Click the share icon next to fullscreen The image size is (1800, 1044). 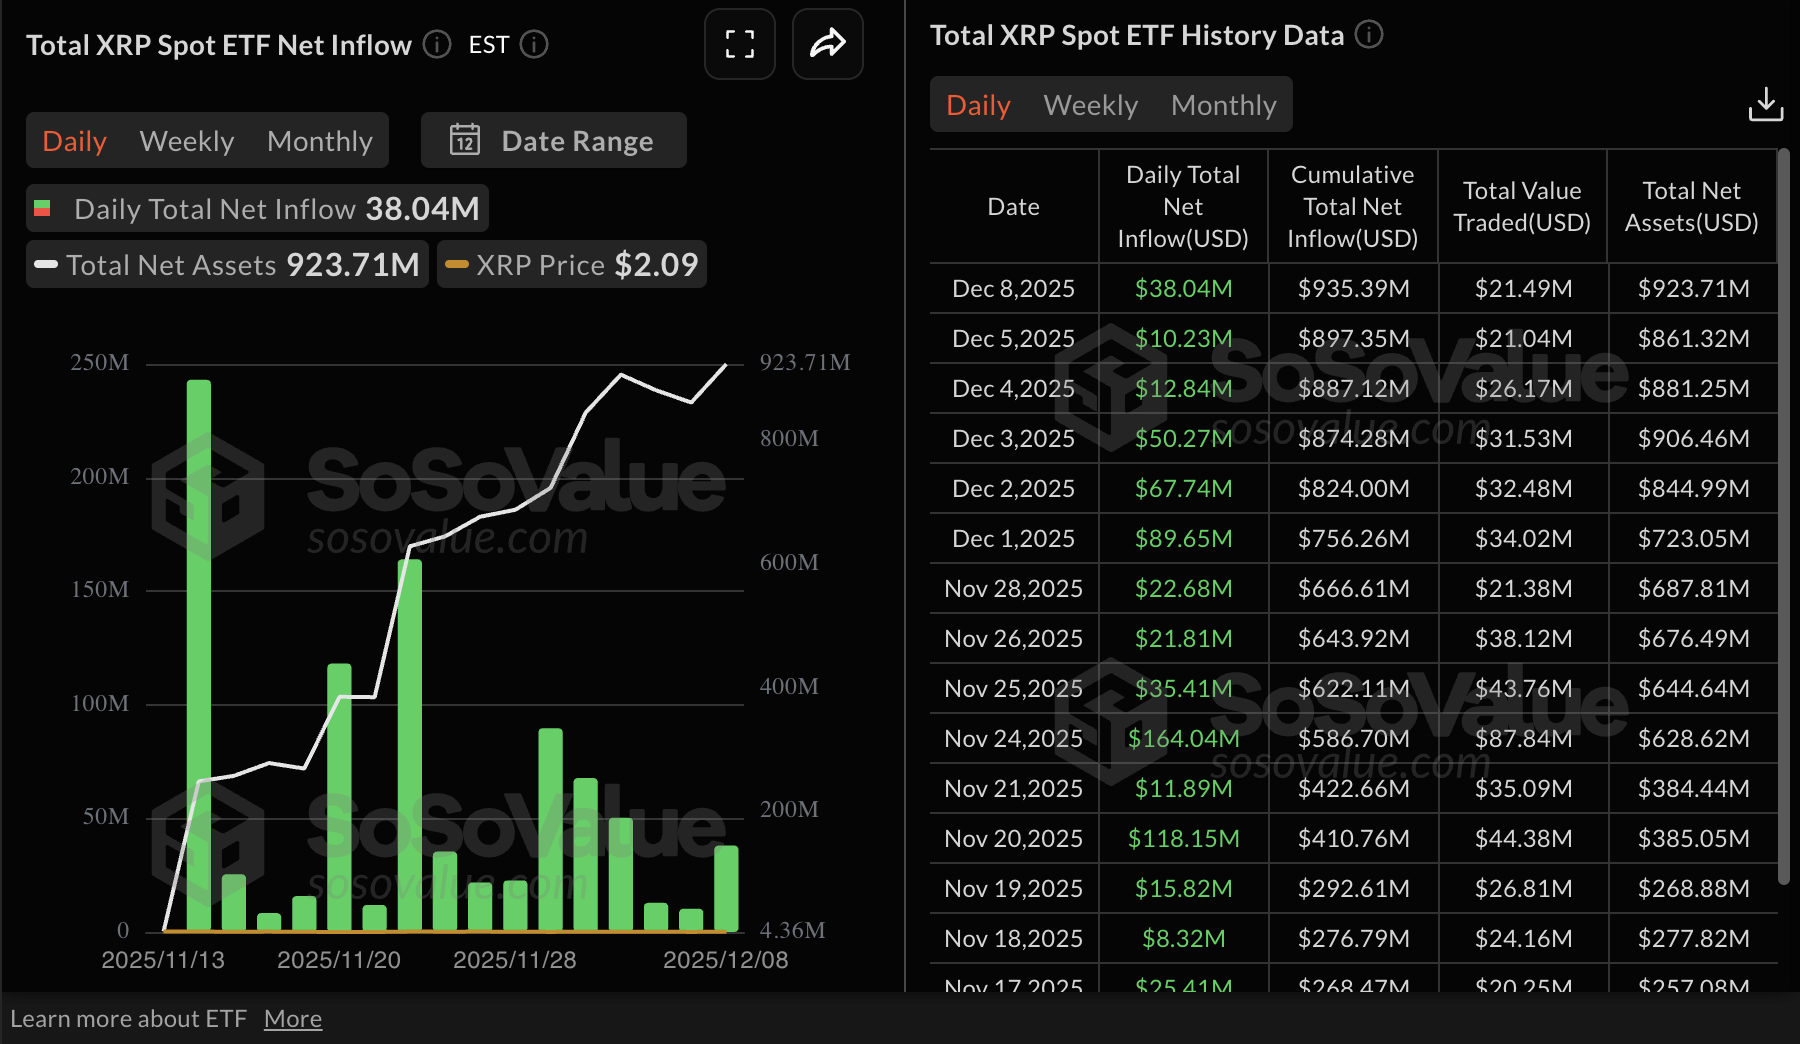827,44
